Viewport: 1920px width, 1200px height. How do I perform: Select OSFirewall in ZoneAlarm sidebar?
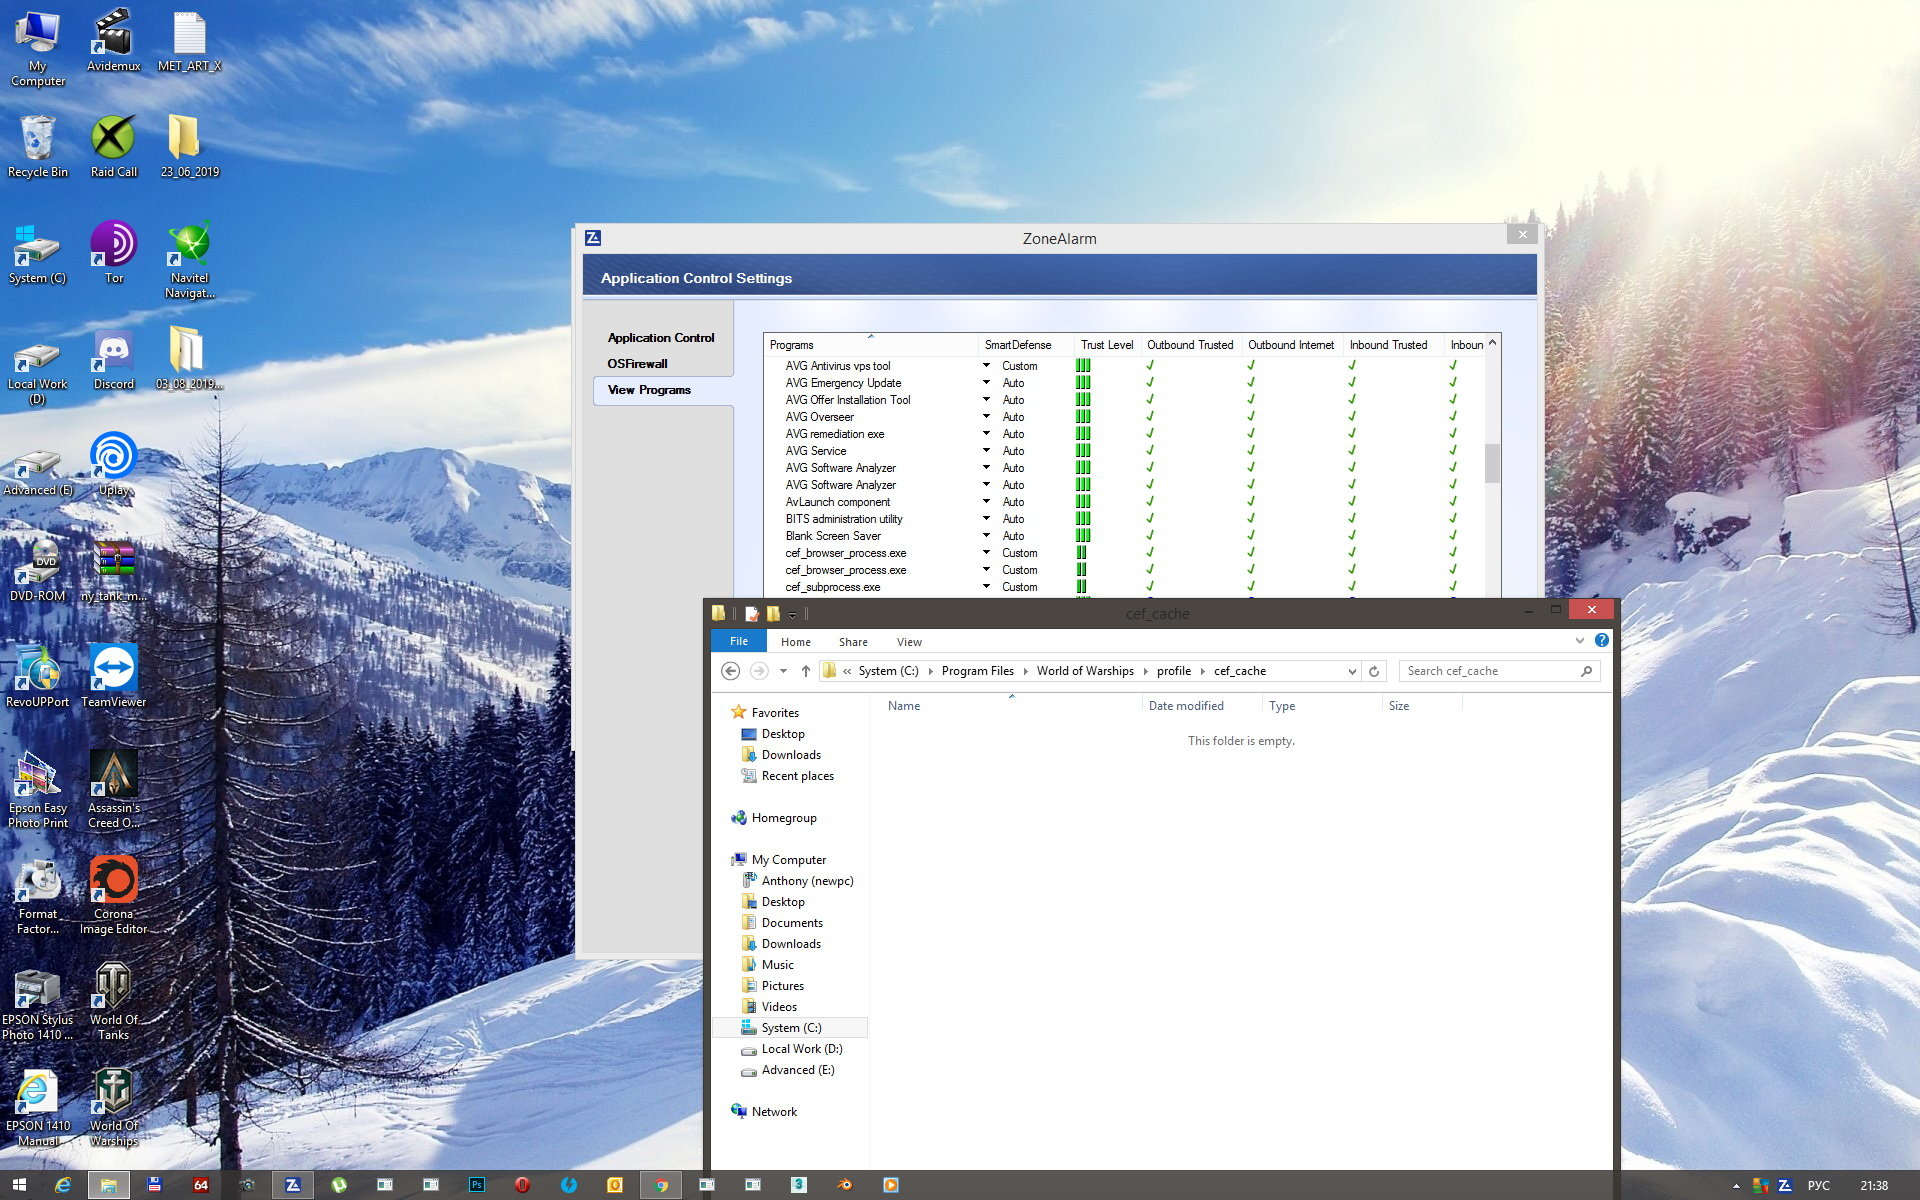coord(637,364)
